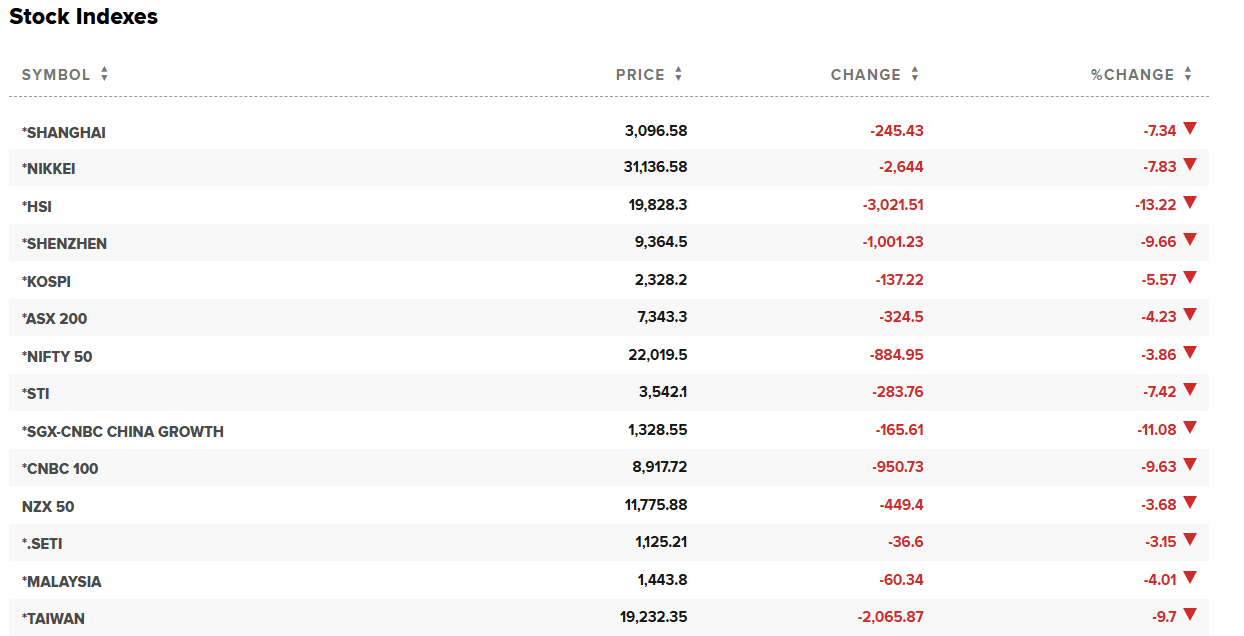Toggle sorting via Change column arrows
Screen dimensions: 1244x636
tap(914, 75)
